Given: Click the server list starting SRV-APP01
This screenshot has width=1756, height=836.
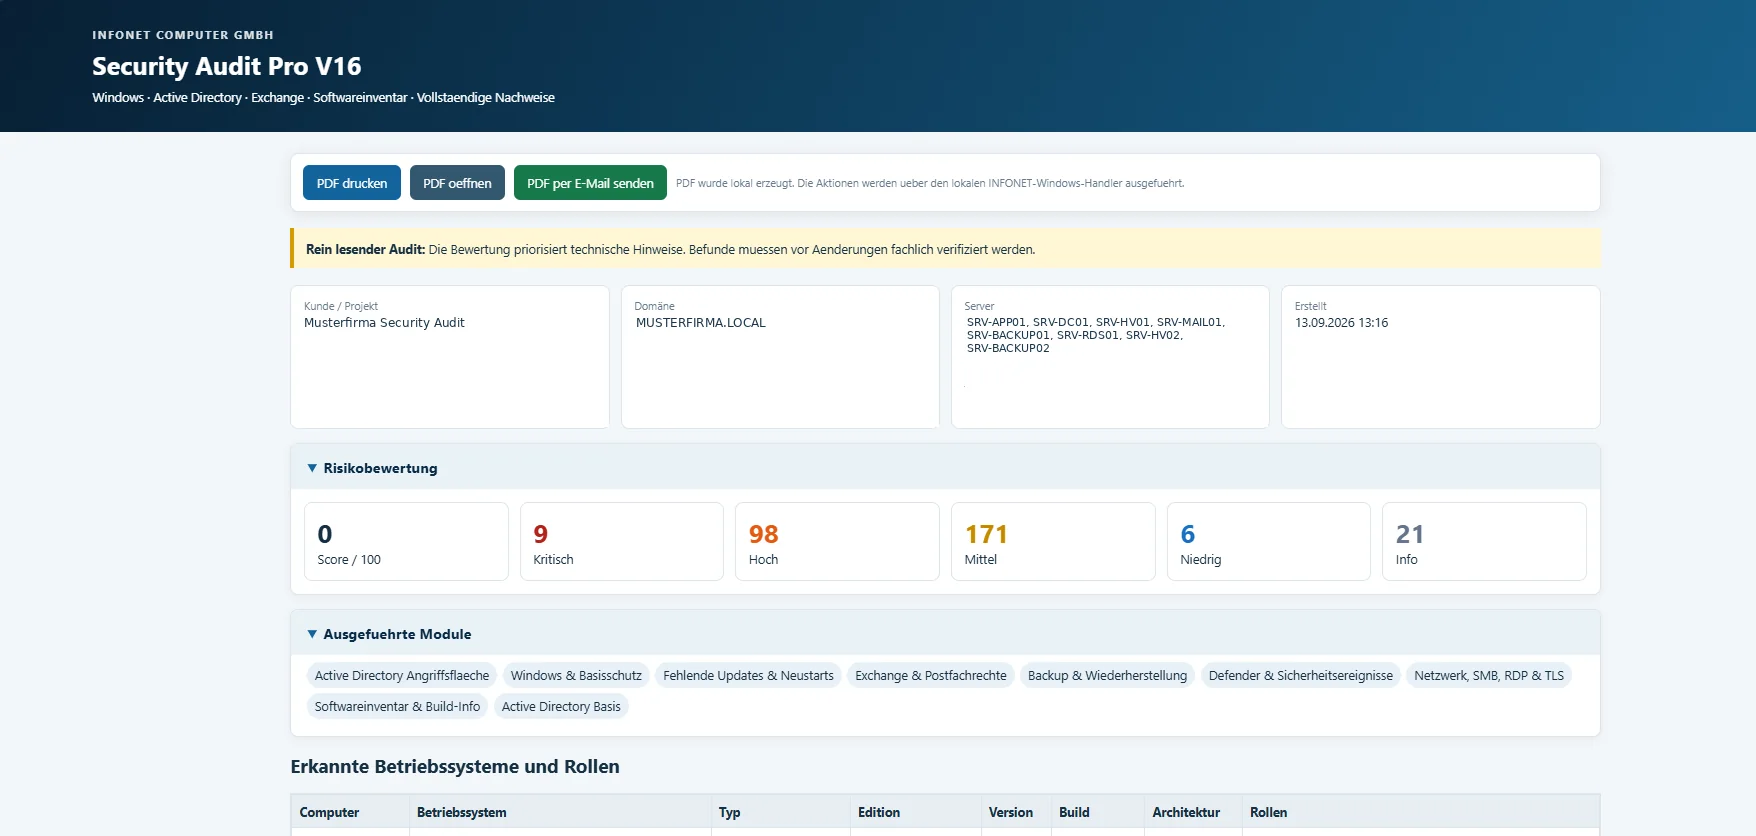Looking at the screenshot, I should (1096, 335).
